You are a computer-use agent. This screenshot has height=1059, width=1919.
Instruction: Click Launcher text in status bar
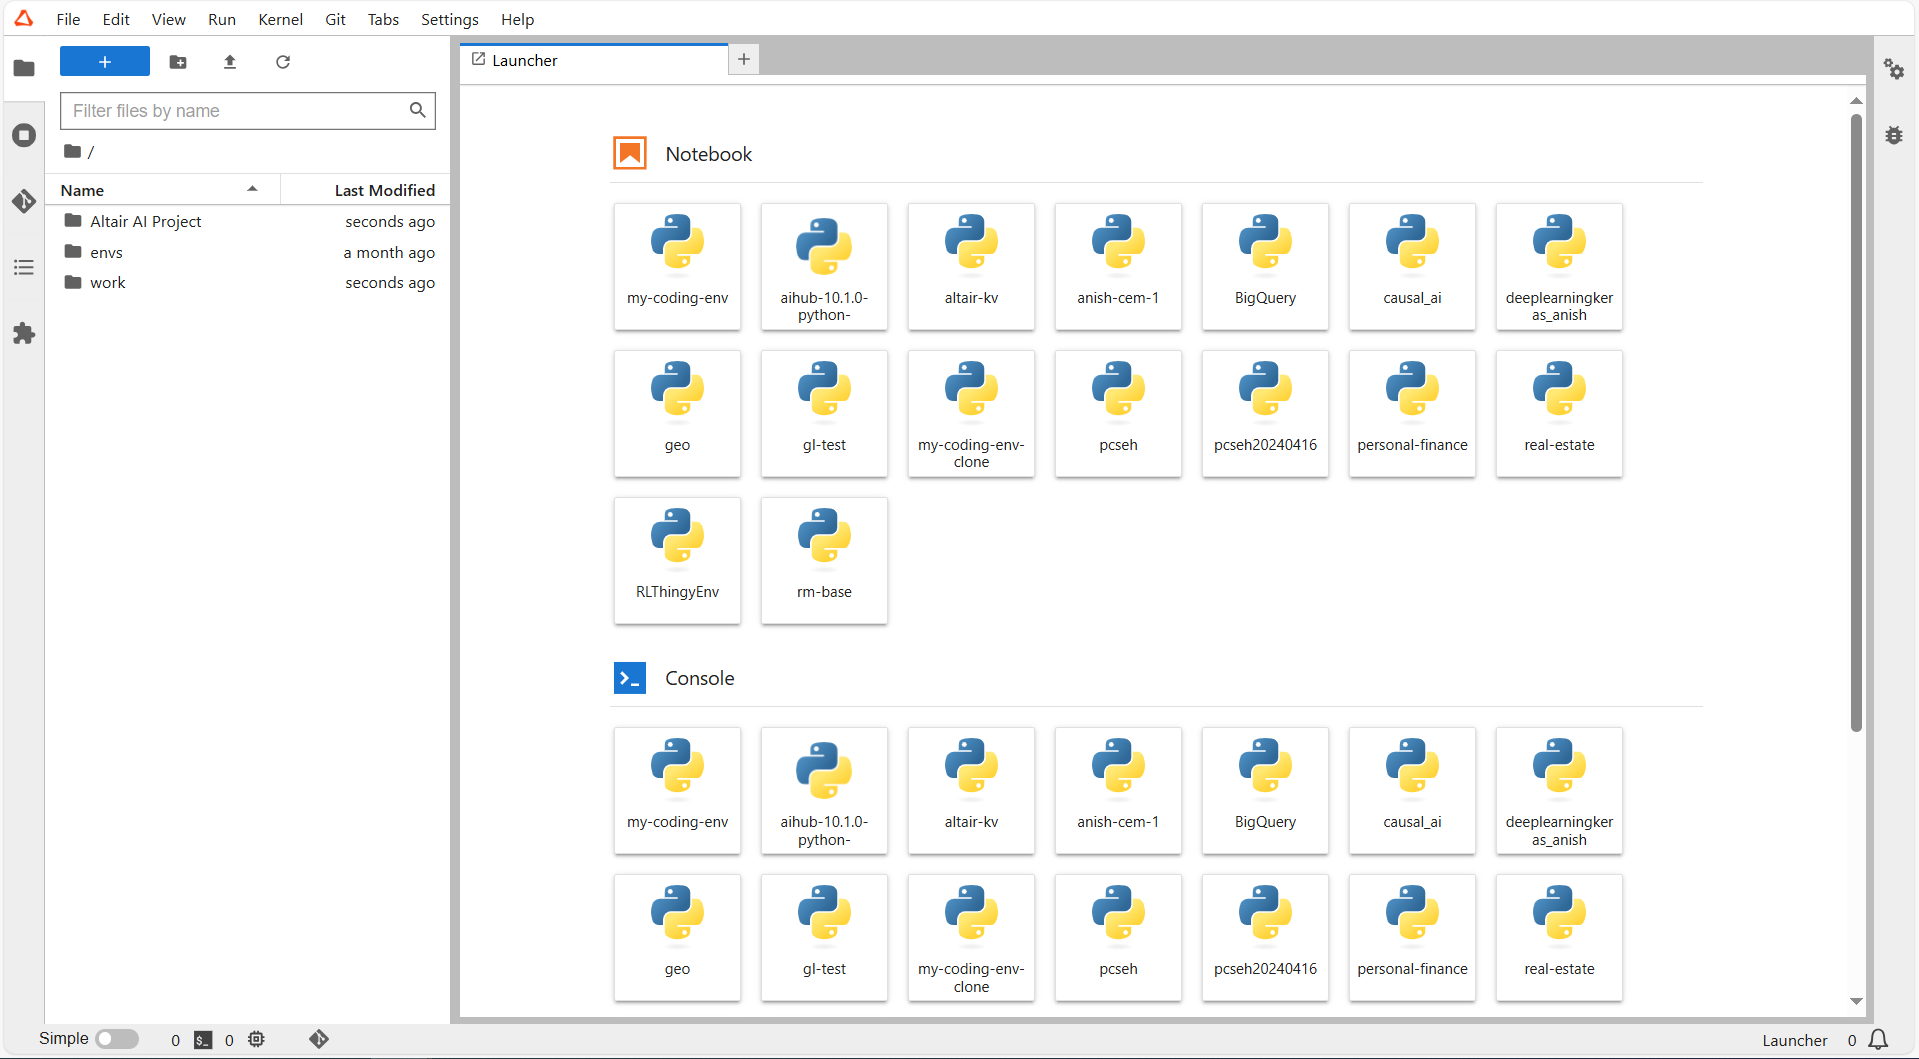tap(1794, 1040)
